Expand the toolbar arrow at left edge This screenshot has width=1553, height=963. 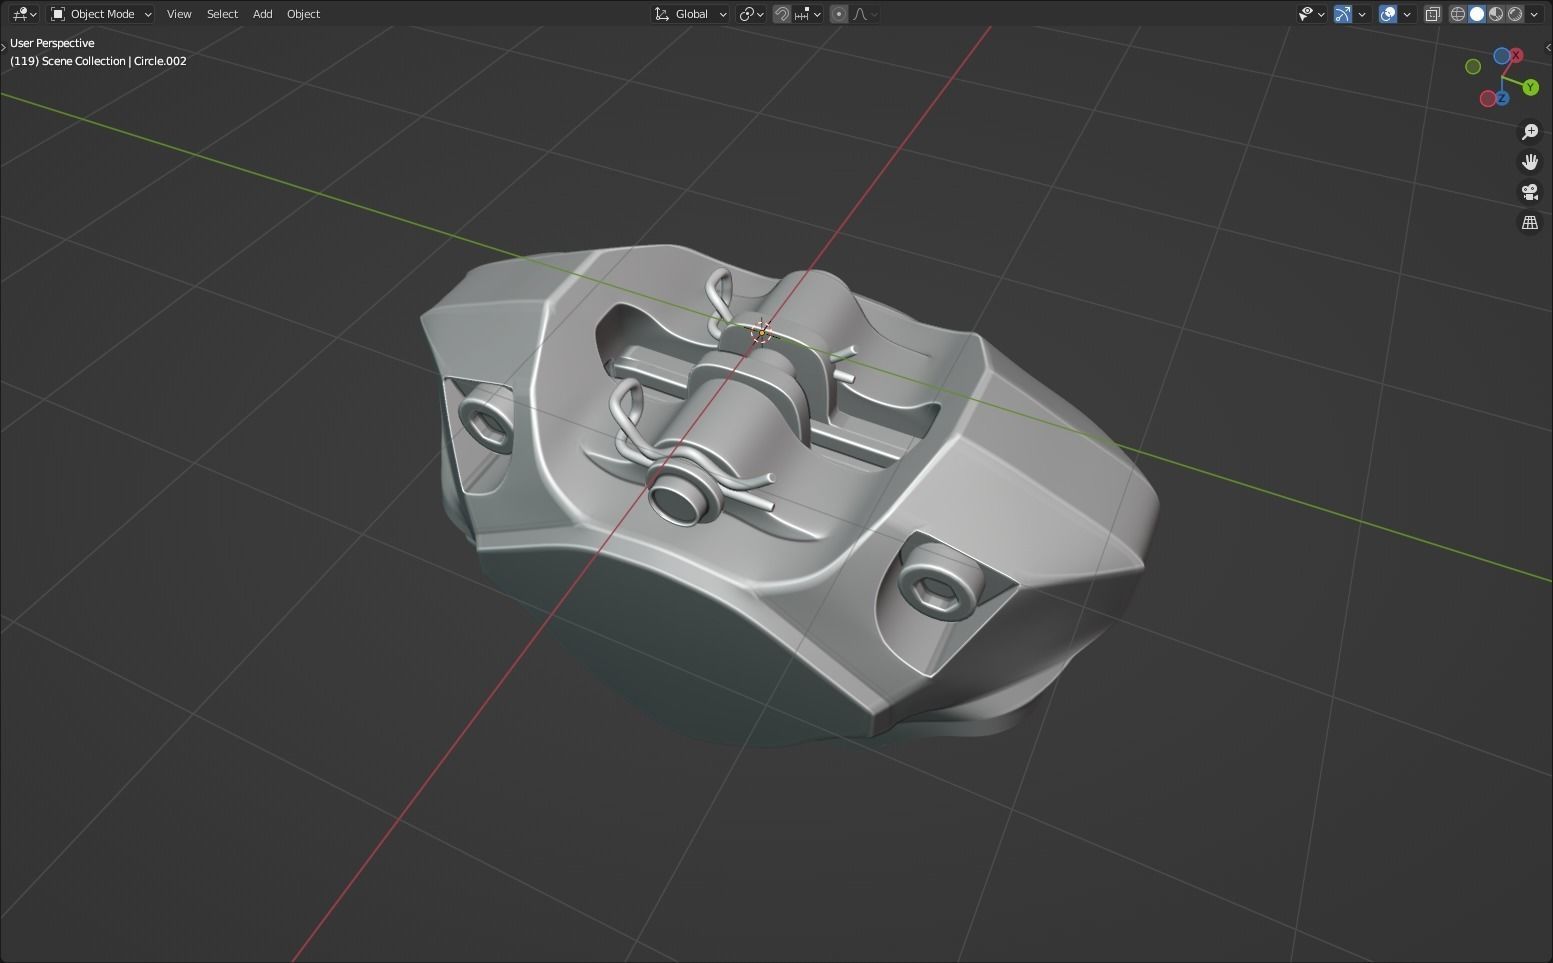click(x=4, y=47)
